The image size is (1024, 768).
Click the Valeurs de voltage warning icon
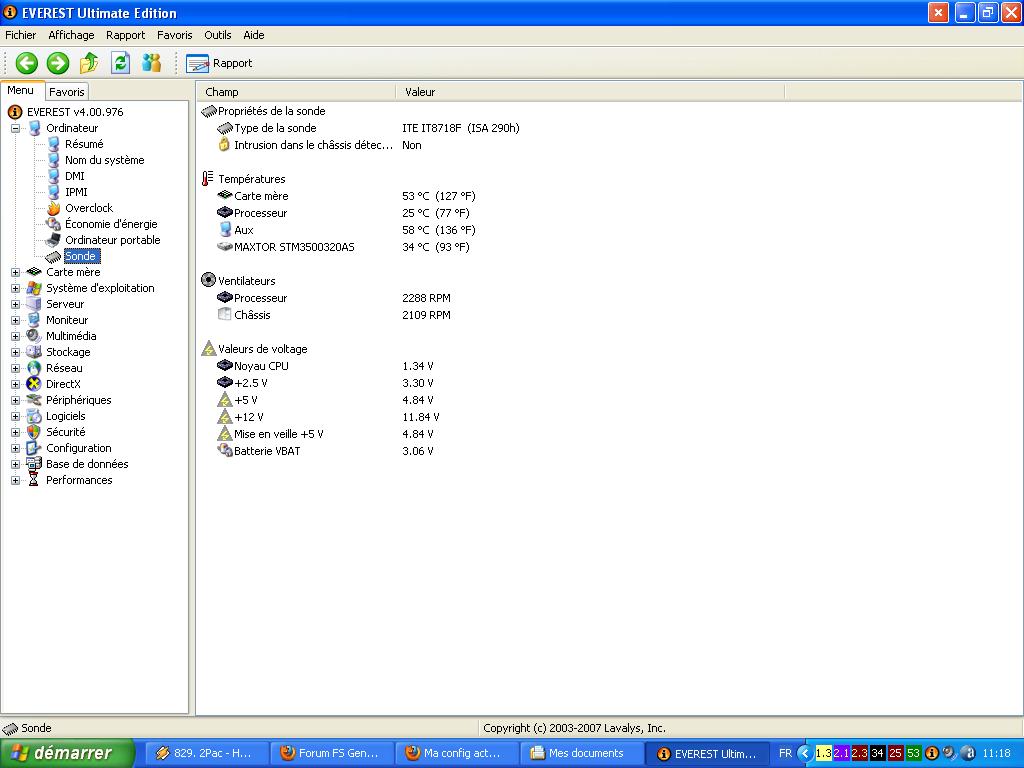click(208, 349)
